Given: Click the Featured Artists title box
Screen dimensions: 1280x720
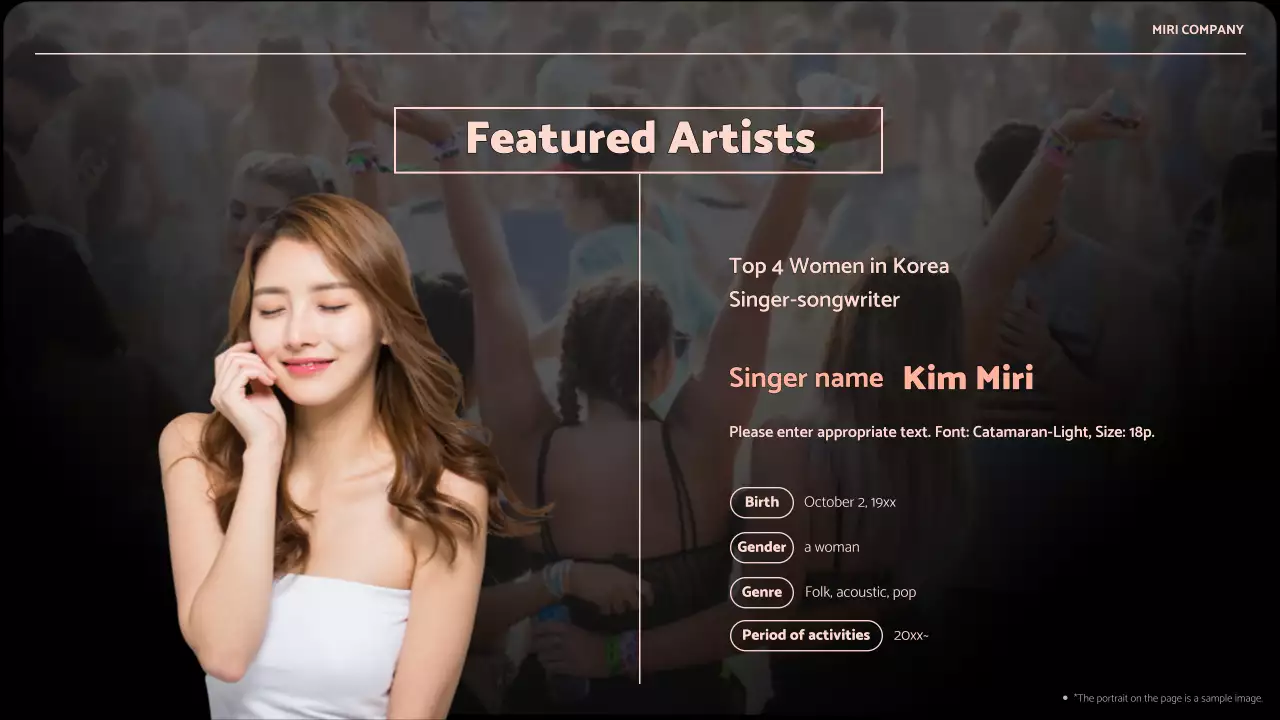Looking at the screenshot, I should (x=638, y=140).
